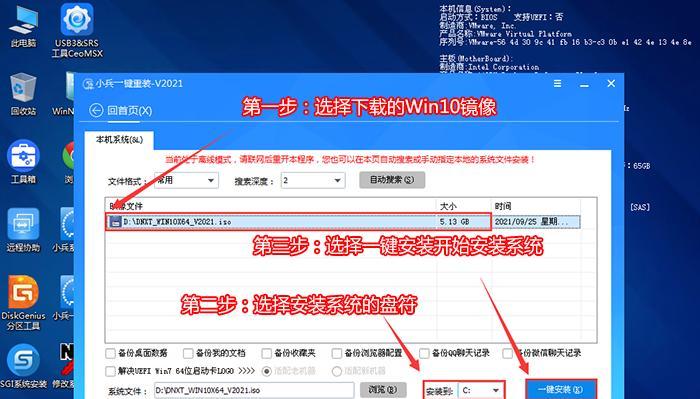This screenshot has width=700, height=399.
Task: Click the ISO file icon in list row
Action: click(116, 222)
